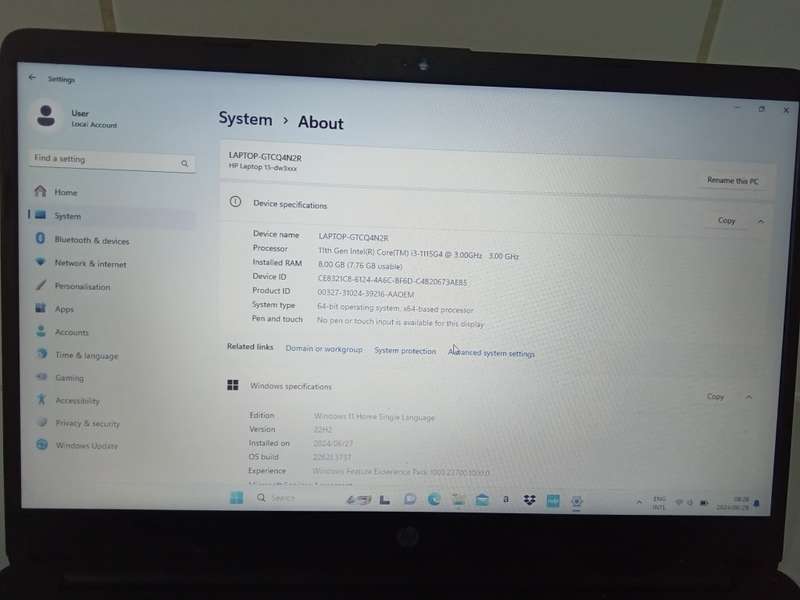Copy the Windows specifications

715,396
